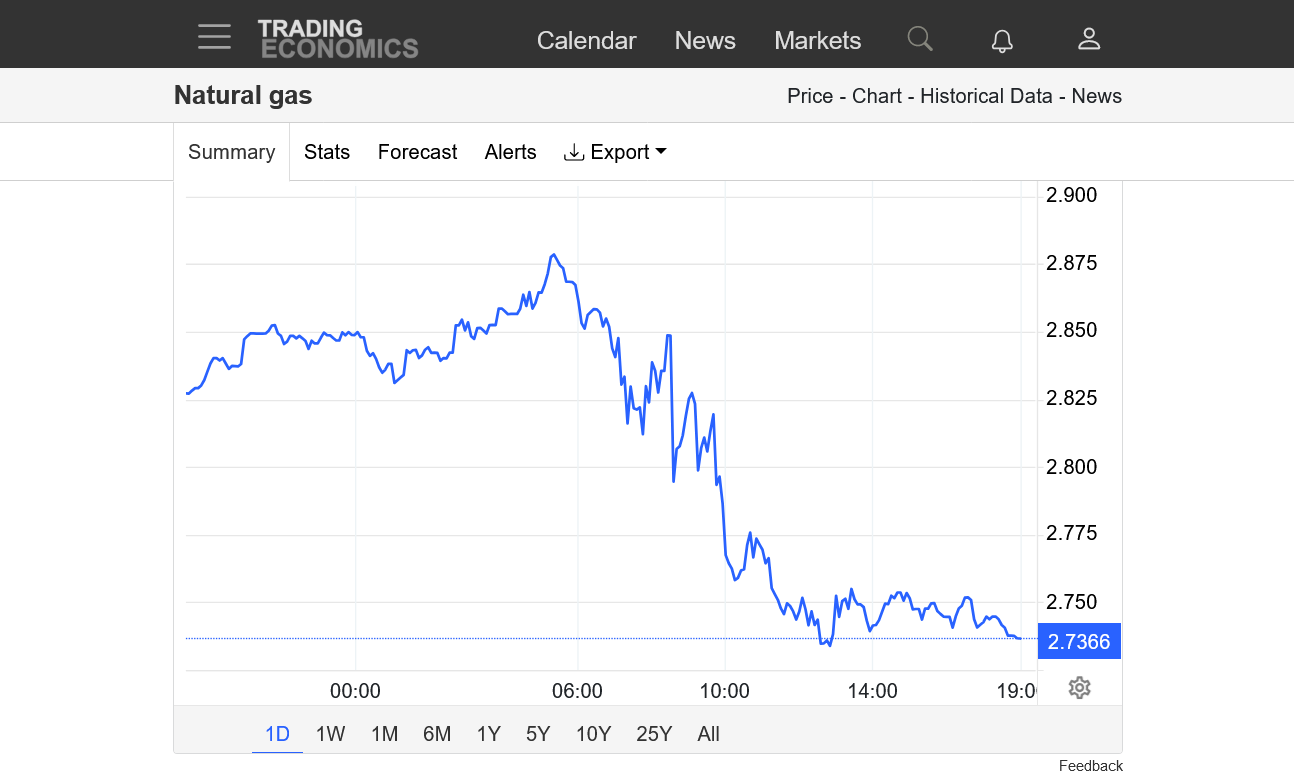Go to the Calendar page
The width and height of the screenshot is (1294, 777).
coord(586,41)
